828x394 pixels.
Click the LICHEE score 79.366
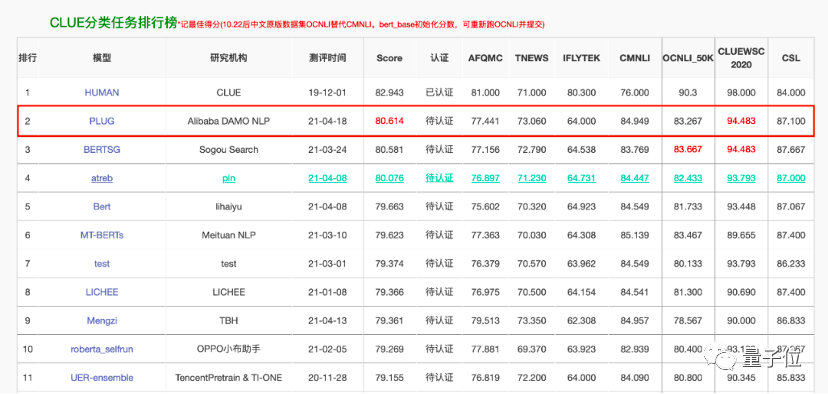[x=390, y=292]
